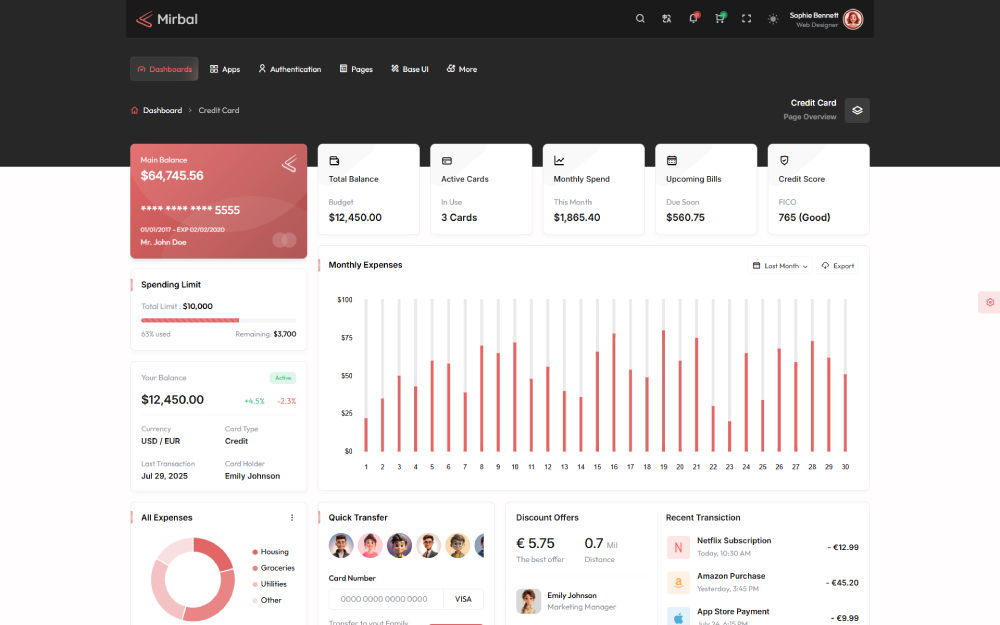1000x625 pixels.
Task: Open the theme customizer gear on right edge
Action: (x=989, y=302)
